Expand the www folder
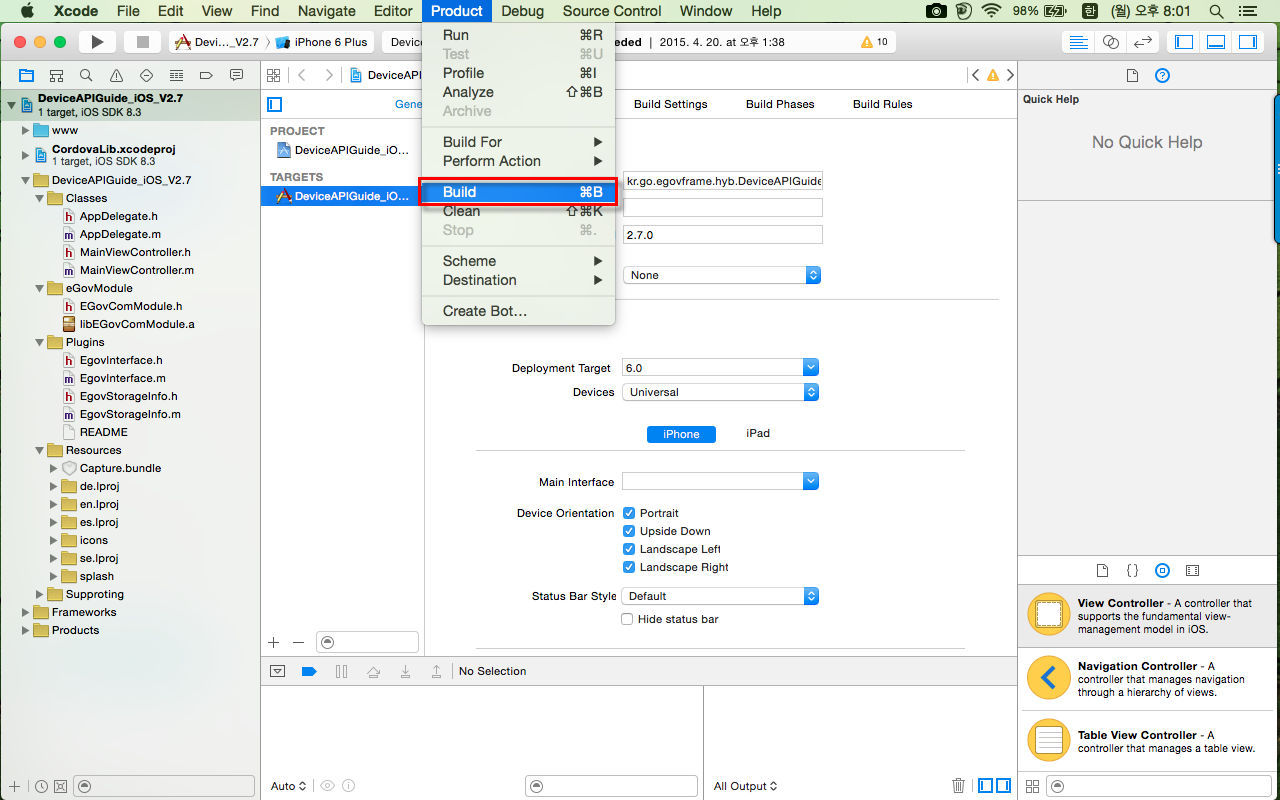 coord(26,130)
